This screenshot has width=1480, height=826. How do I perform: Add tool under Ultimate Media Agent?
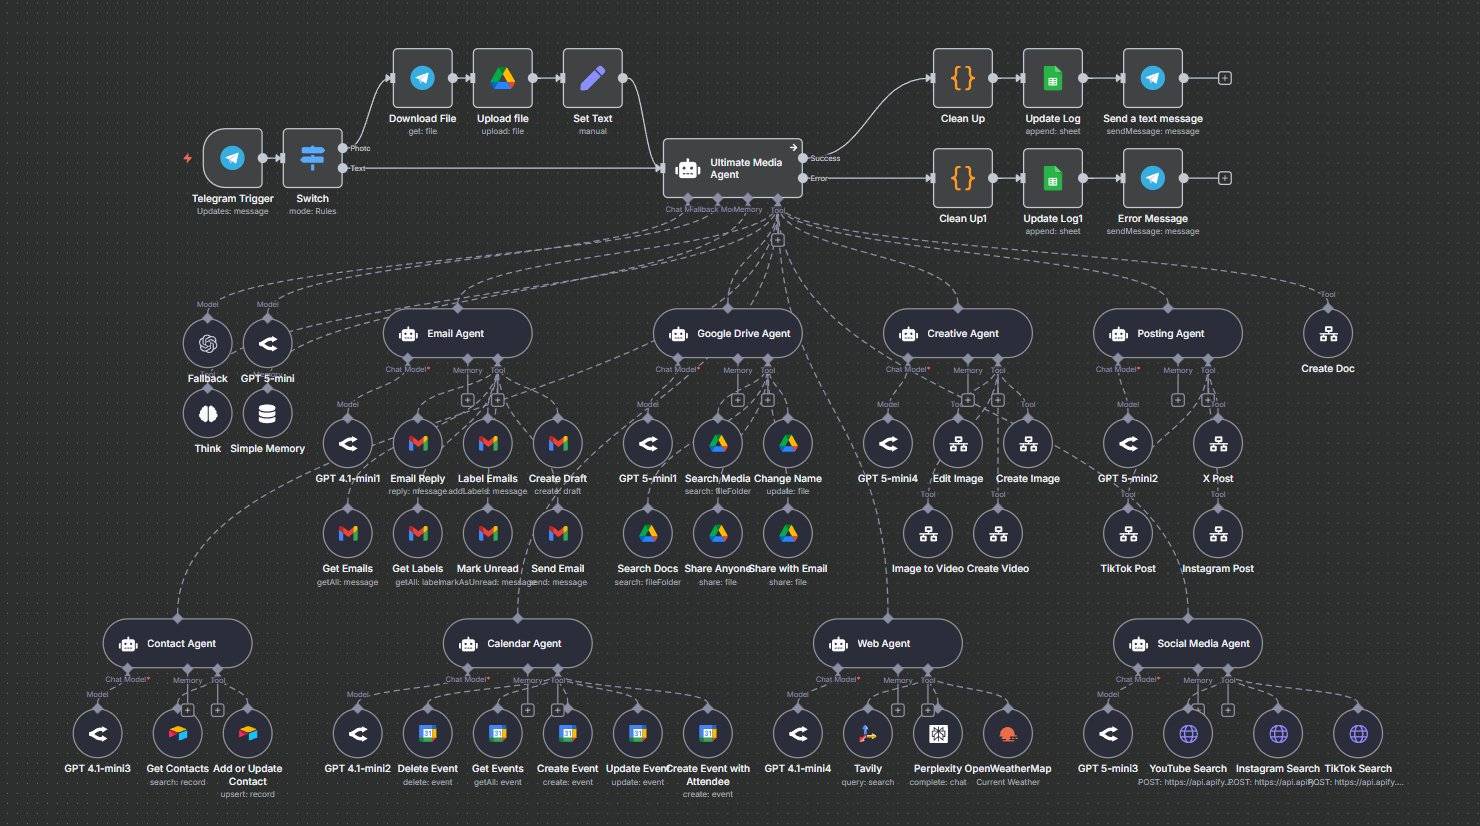[778, 240]
